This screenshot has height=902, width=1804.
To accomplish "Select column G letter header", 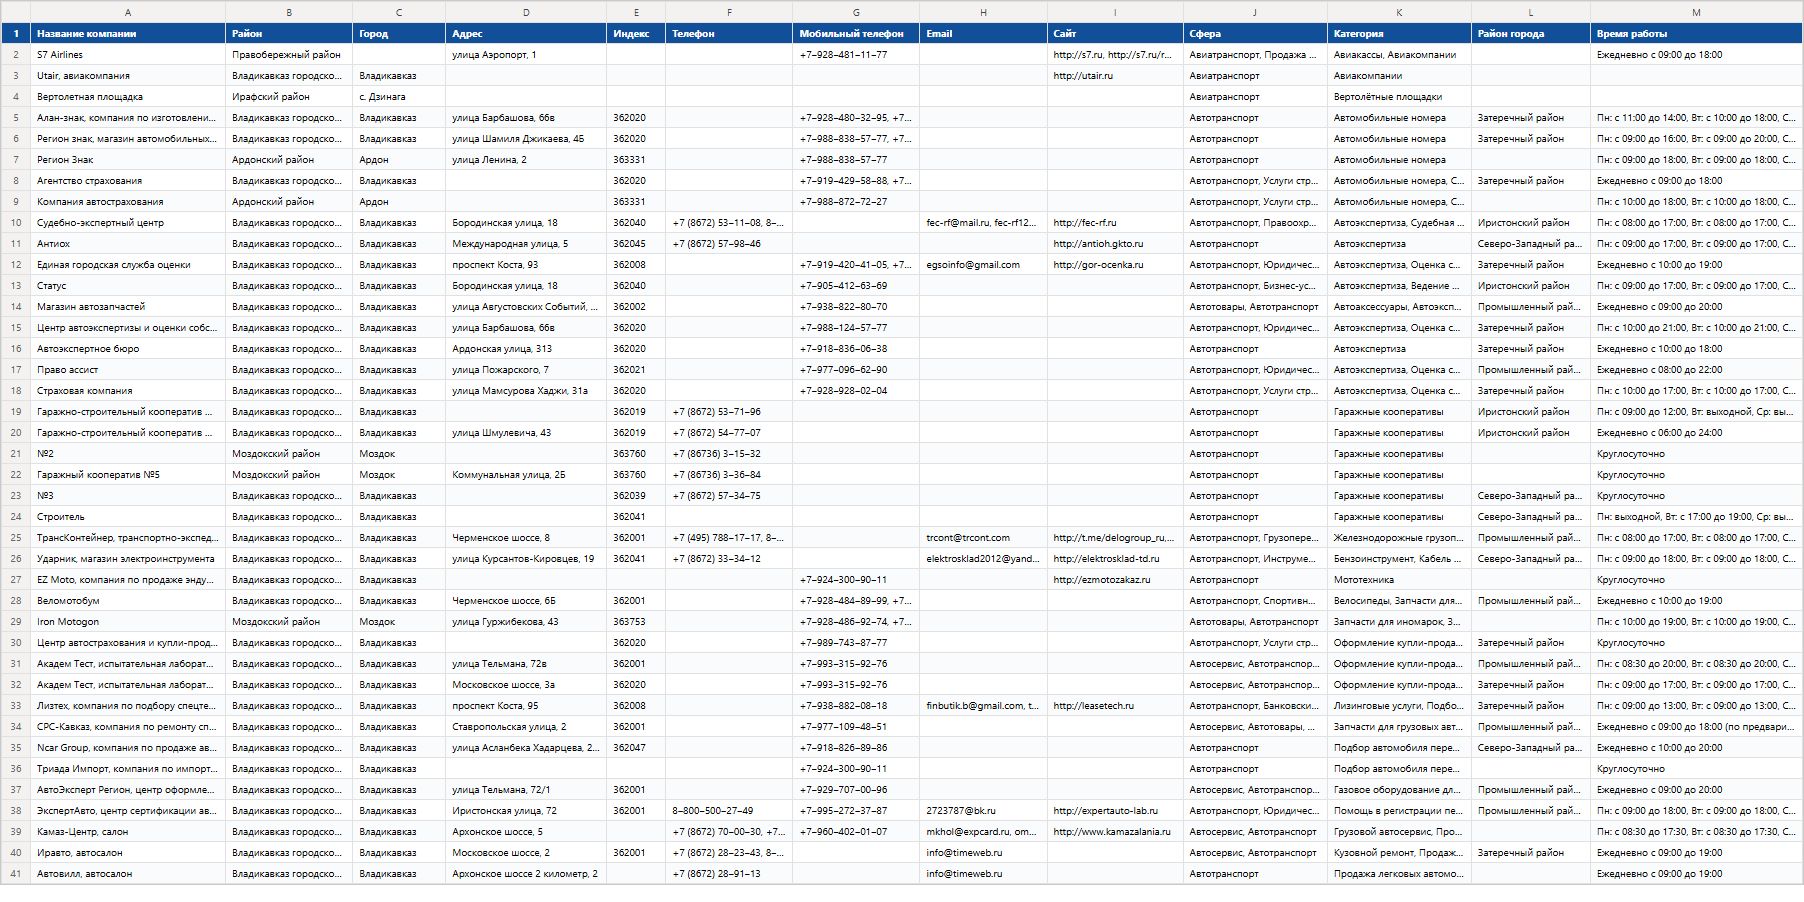I will click(x=856, y=12).
